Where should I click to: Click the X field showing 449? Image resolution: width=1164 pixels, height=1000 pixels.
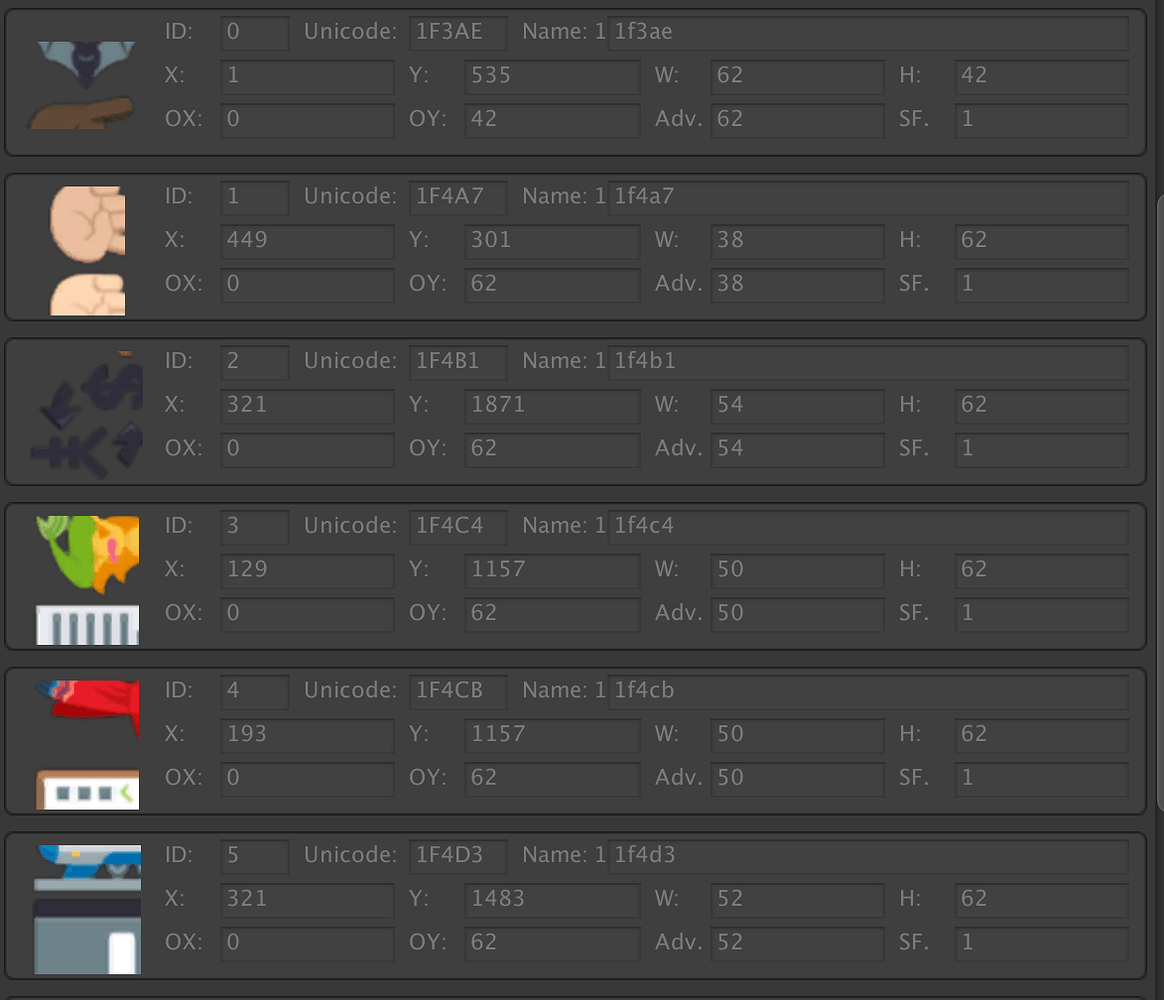tap(306, 241)
